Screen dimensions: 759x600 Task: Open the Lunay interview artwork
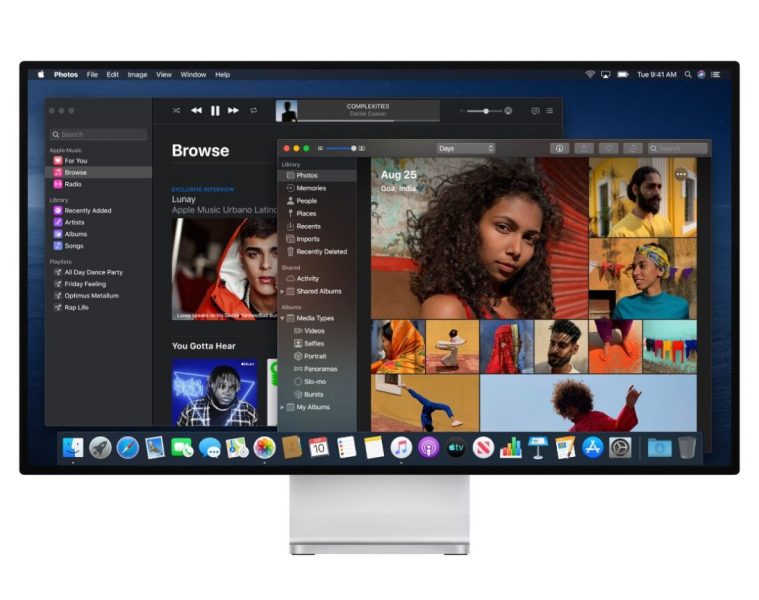point(225,269)
